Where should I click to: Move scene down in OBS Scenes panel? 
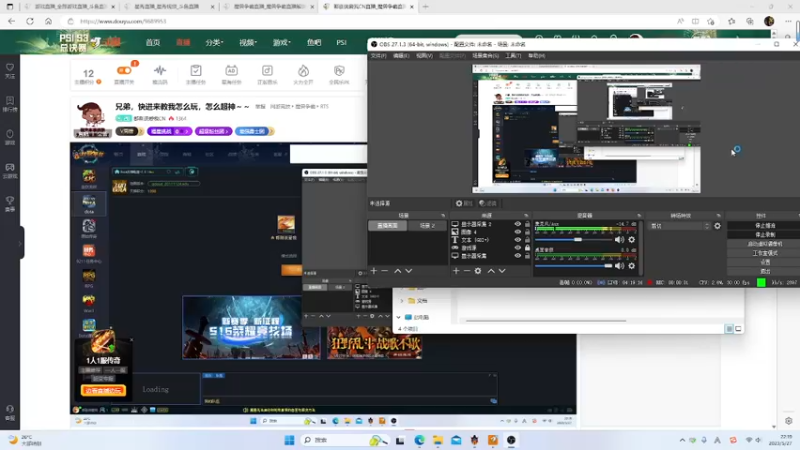coord(409,271)
